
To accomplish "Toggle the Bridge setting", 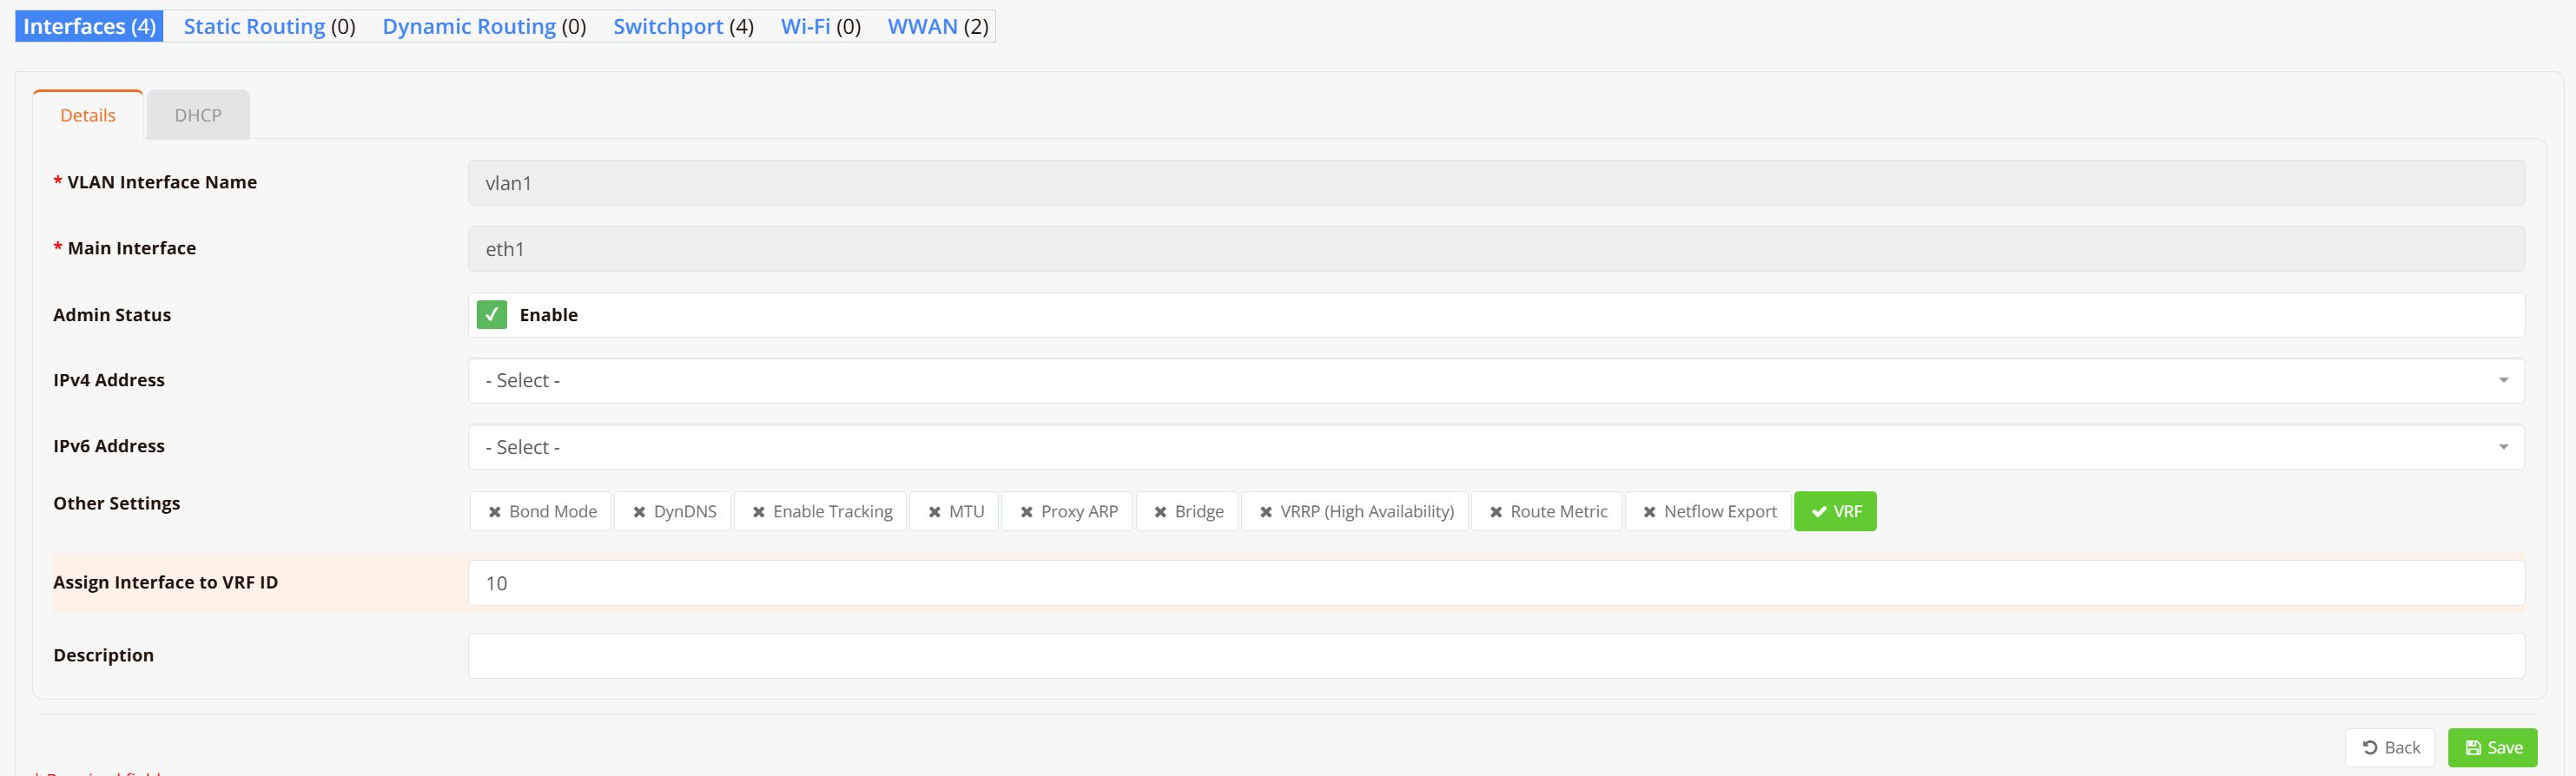I will (x=1187, y=511).
